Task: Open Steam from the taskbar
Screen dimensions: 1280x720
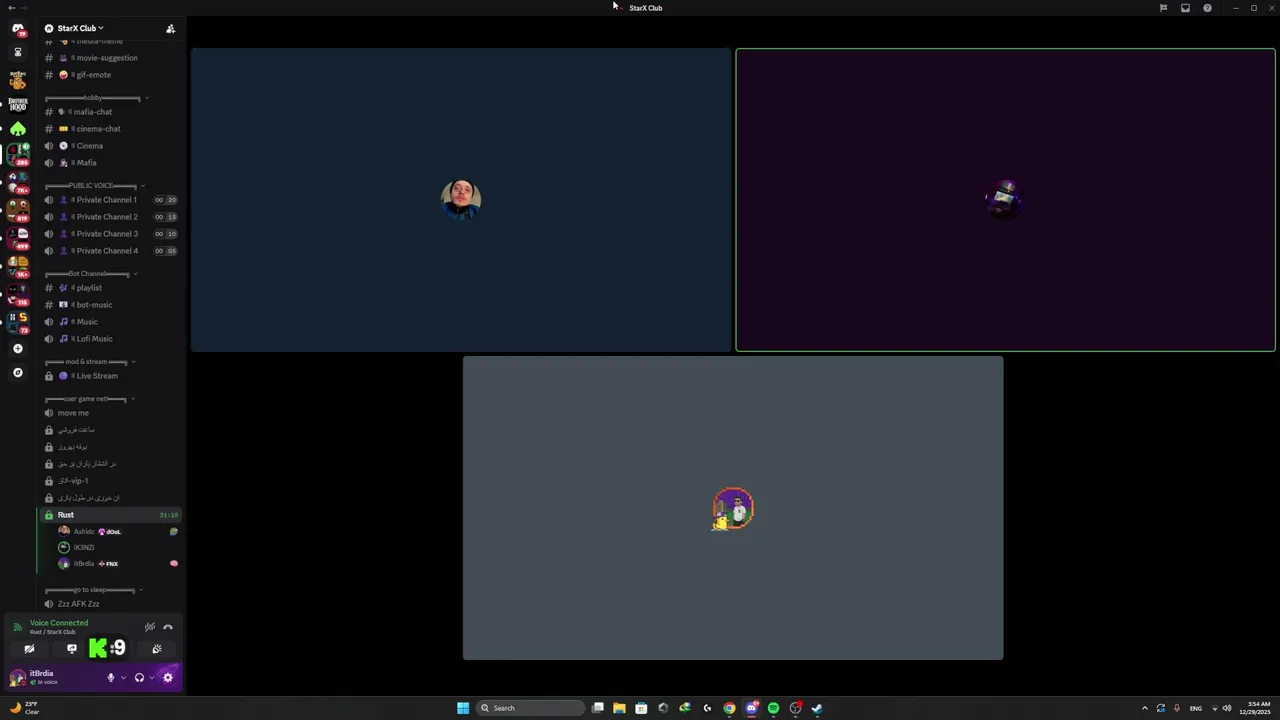Action: tap(817, 708)
